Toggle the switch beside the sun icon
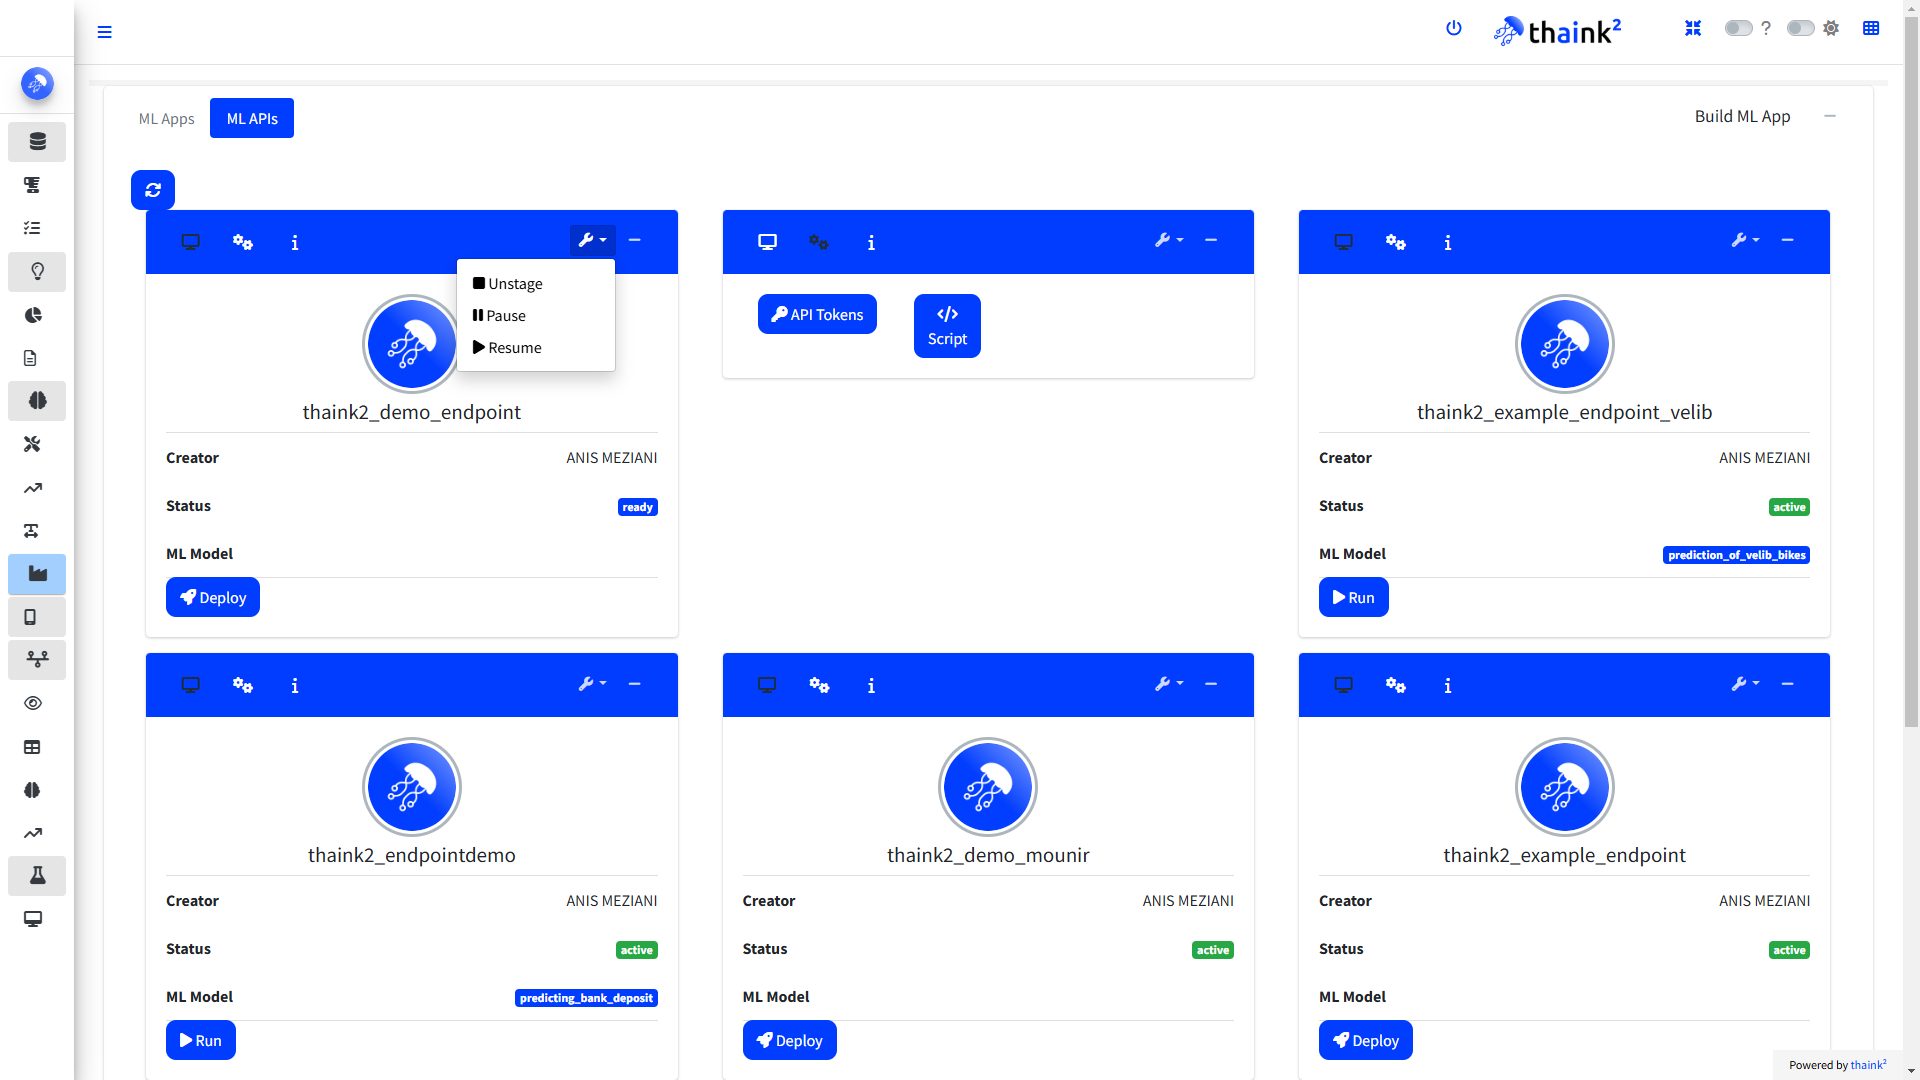The image size is (1920, 1080). 1800,28
